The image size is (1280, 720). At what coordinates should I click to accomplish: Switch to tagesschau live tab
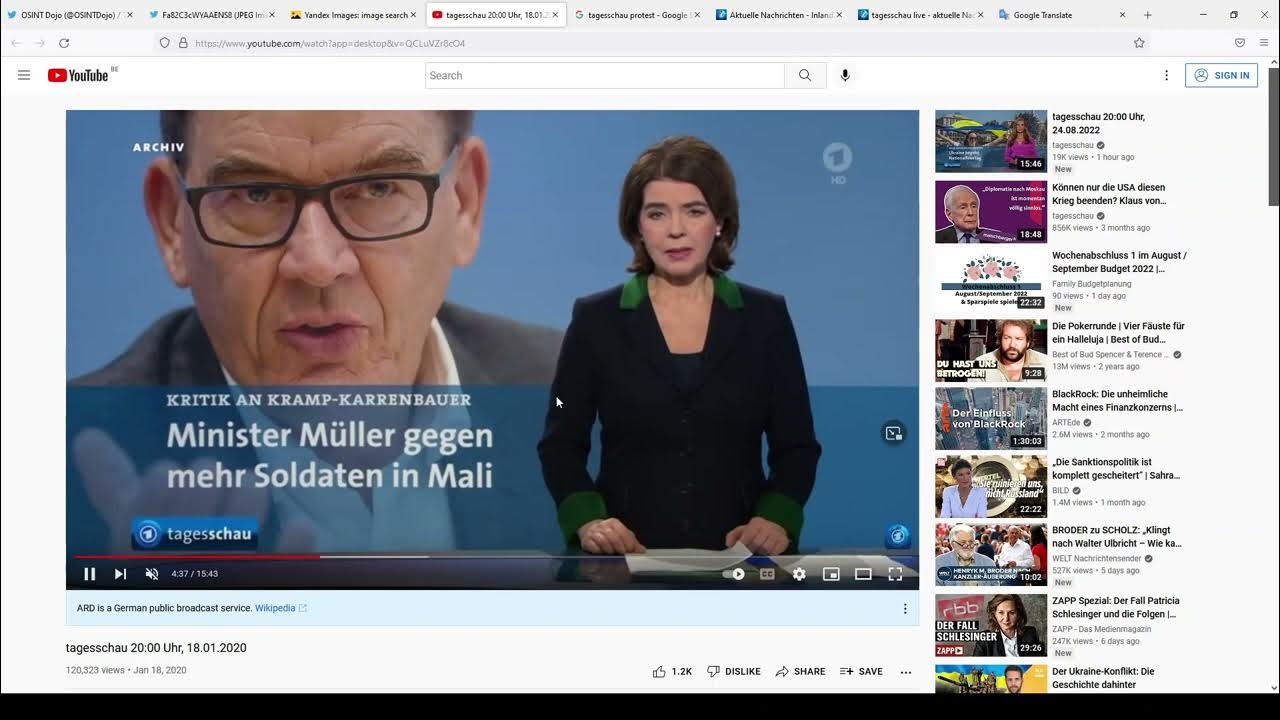point(920,15)
